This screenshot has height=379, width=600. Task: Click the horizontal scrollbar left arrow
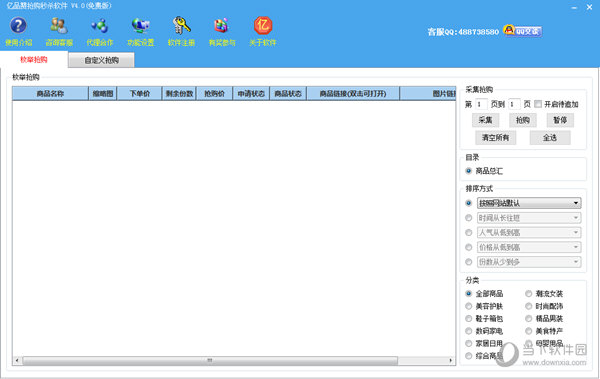coord(17,360)
